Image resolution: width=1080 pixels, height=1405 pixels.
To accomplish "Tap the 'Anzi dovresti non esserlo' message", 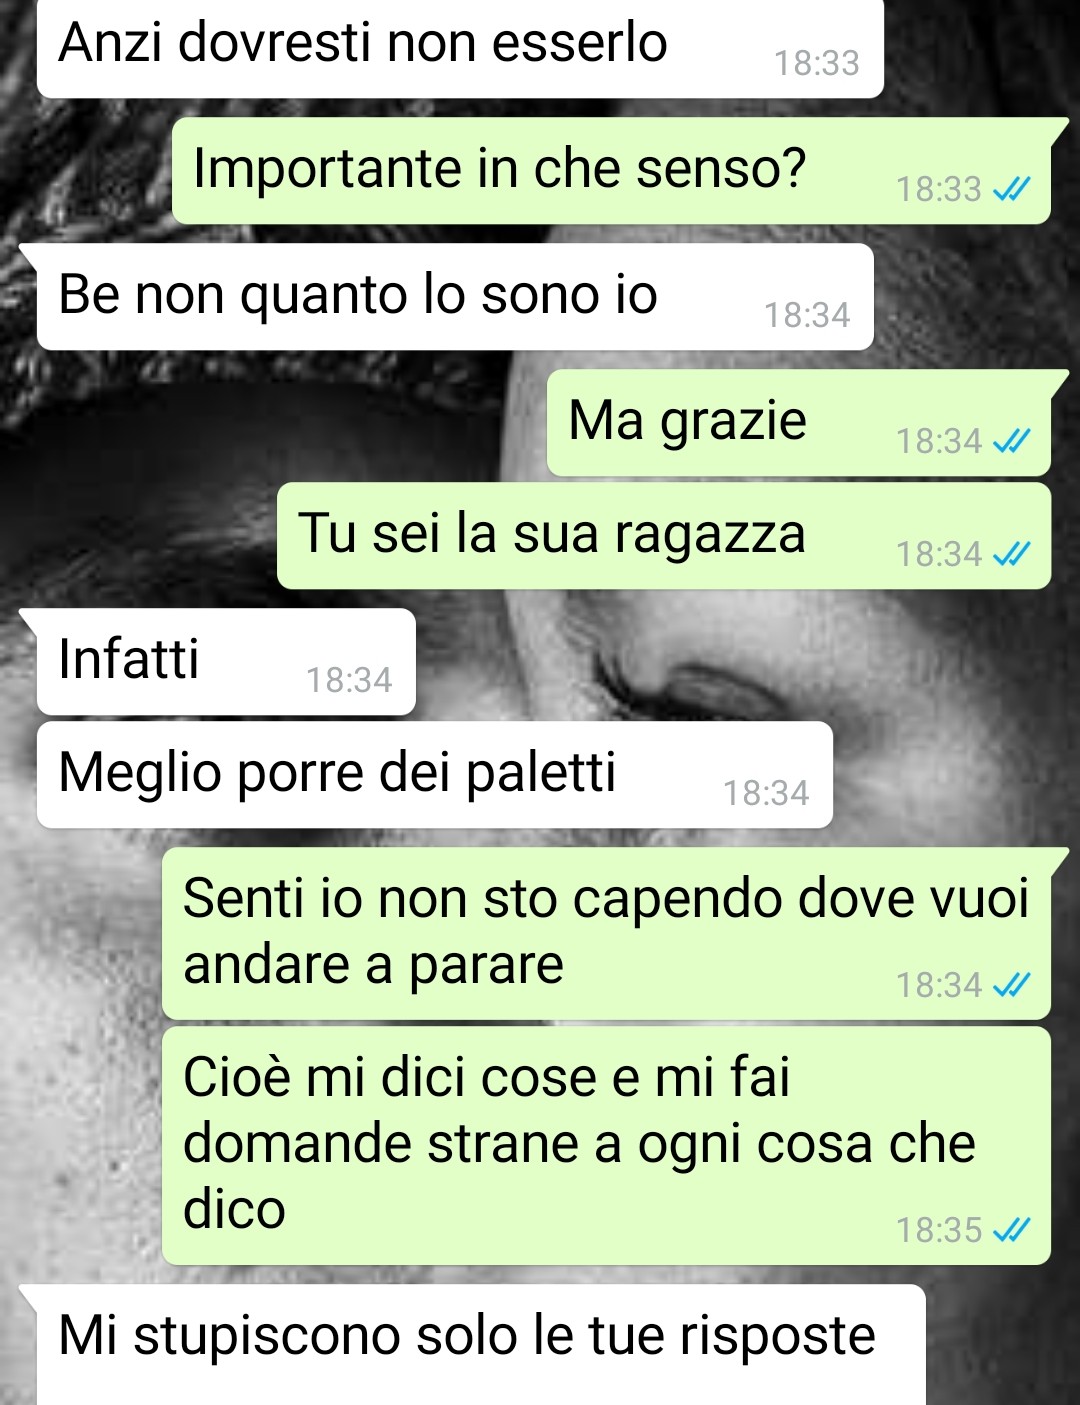I will (x=460, y=48).
